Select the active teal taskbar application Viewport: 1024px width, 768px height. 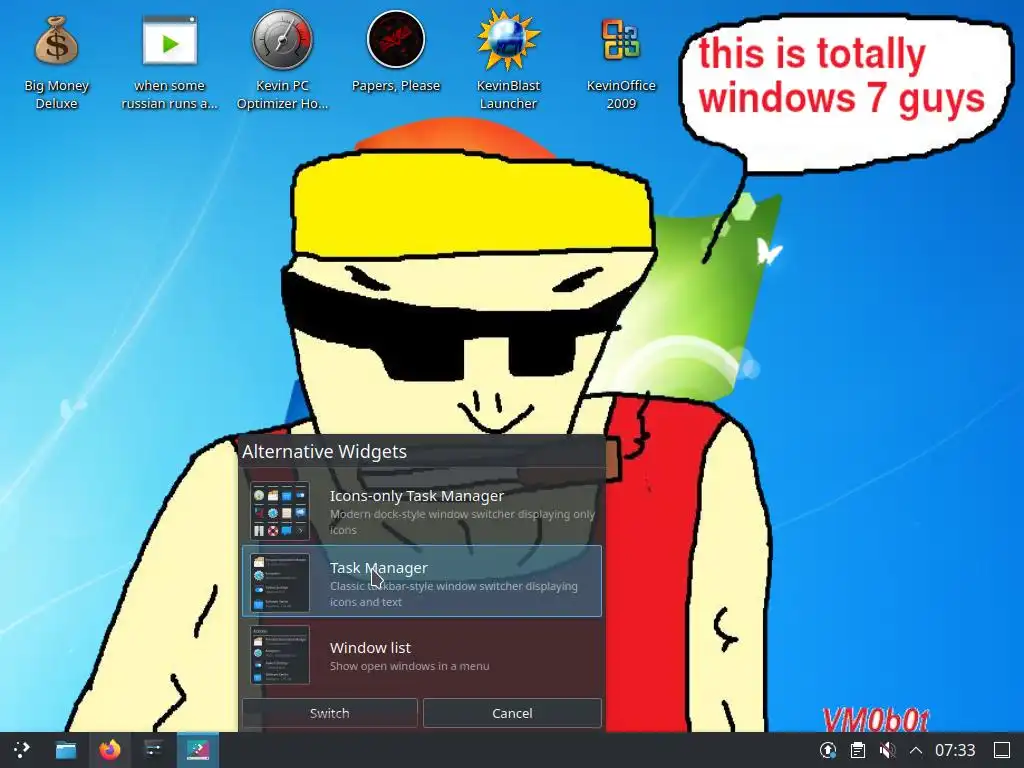point(198,750)
